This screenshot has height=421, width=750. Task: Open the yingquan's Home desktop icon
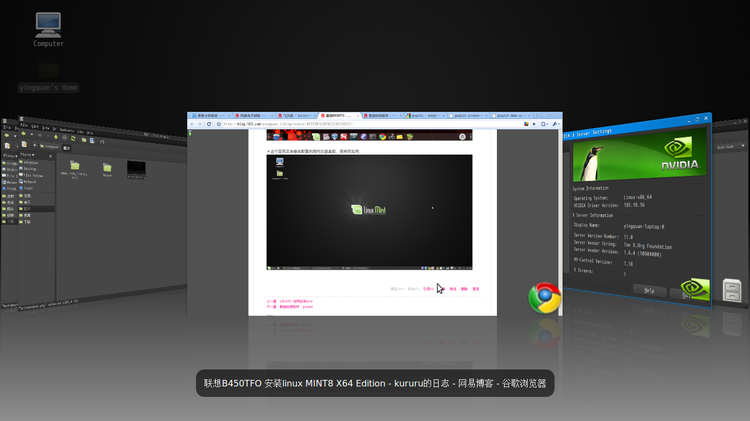[48, 76]
